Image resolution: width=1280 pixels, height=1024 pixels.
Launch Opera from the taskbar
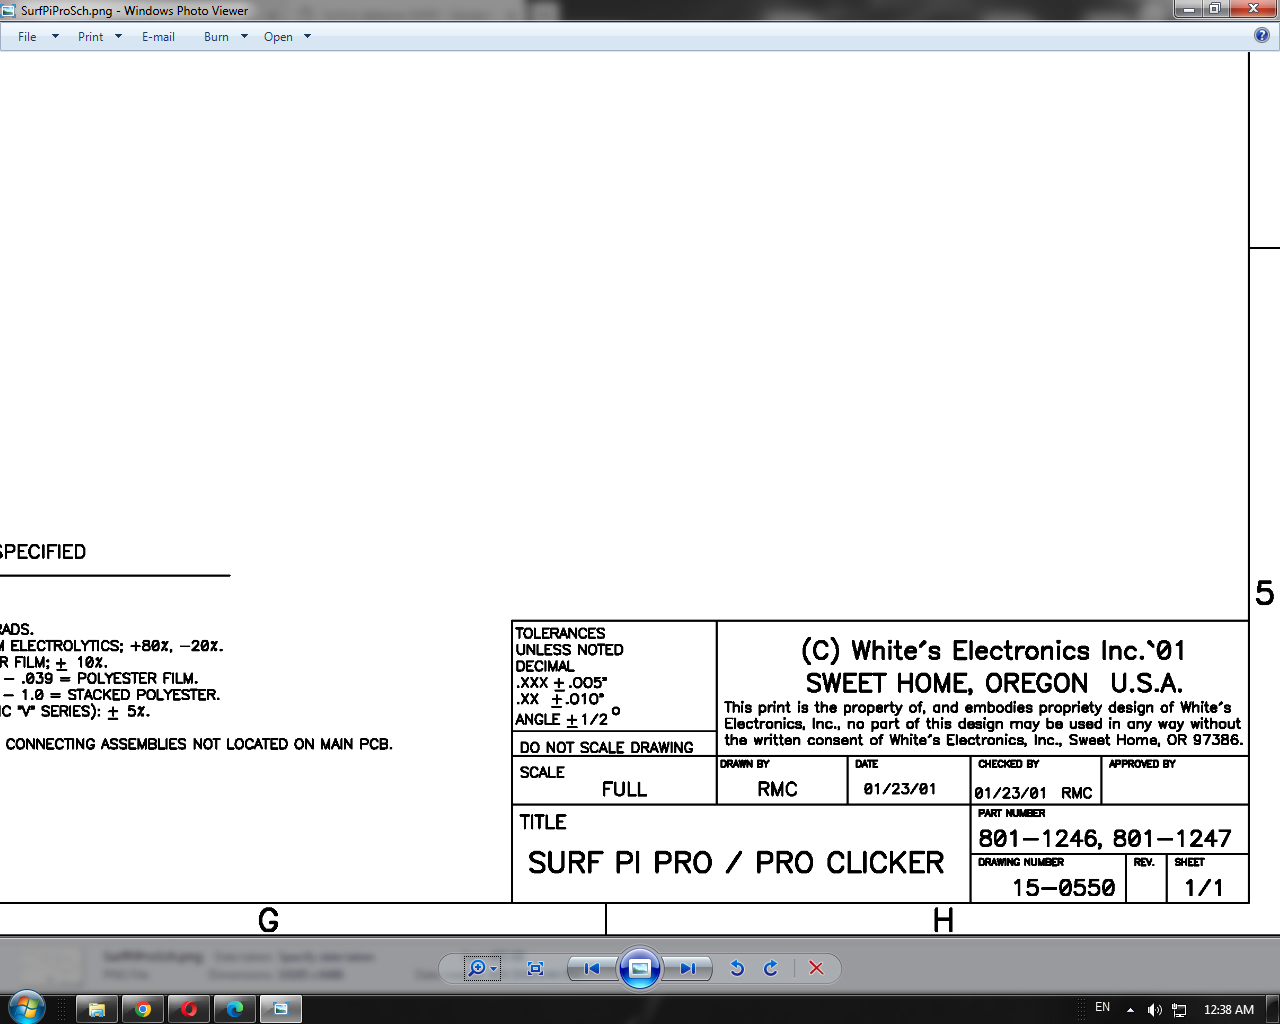[189, 1009]
